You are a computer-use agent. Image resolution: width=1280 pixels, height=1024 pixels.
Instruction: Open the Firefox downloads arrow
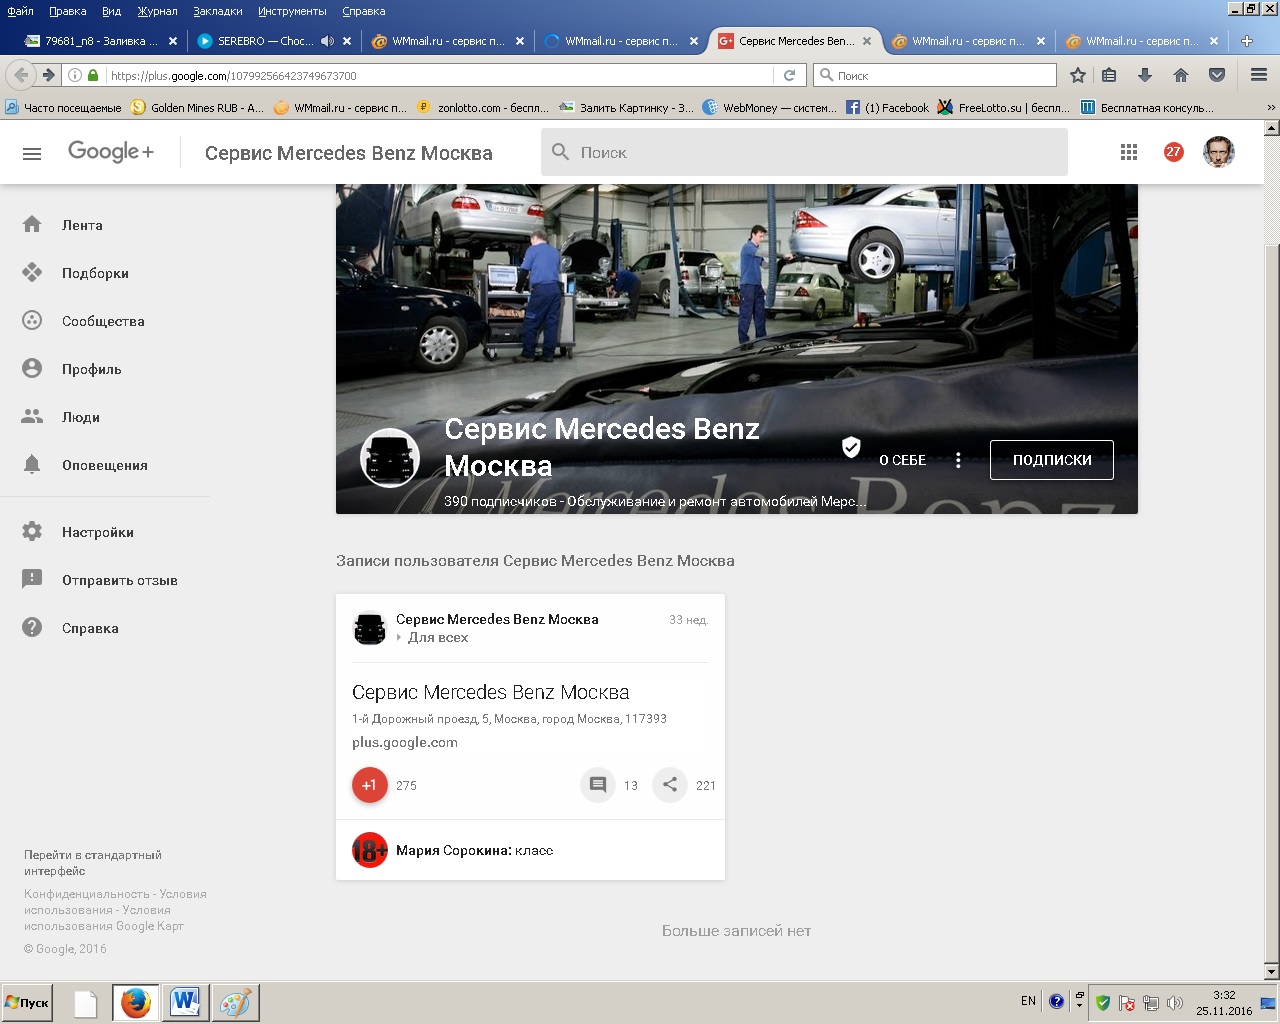tap(1145, 75)
